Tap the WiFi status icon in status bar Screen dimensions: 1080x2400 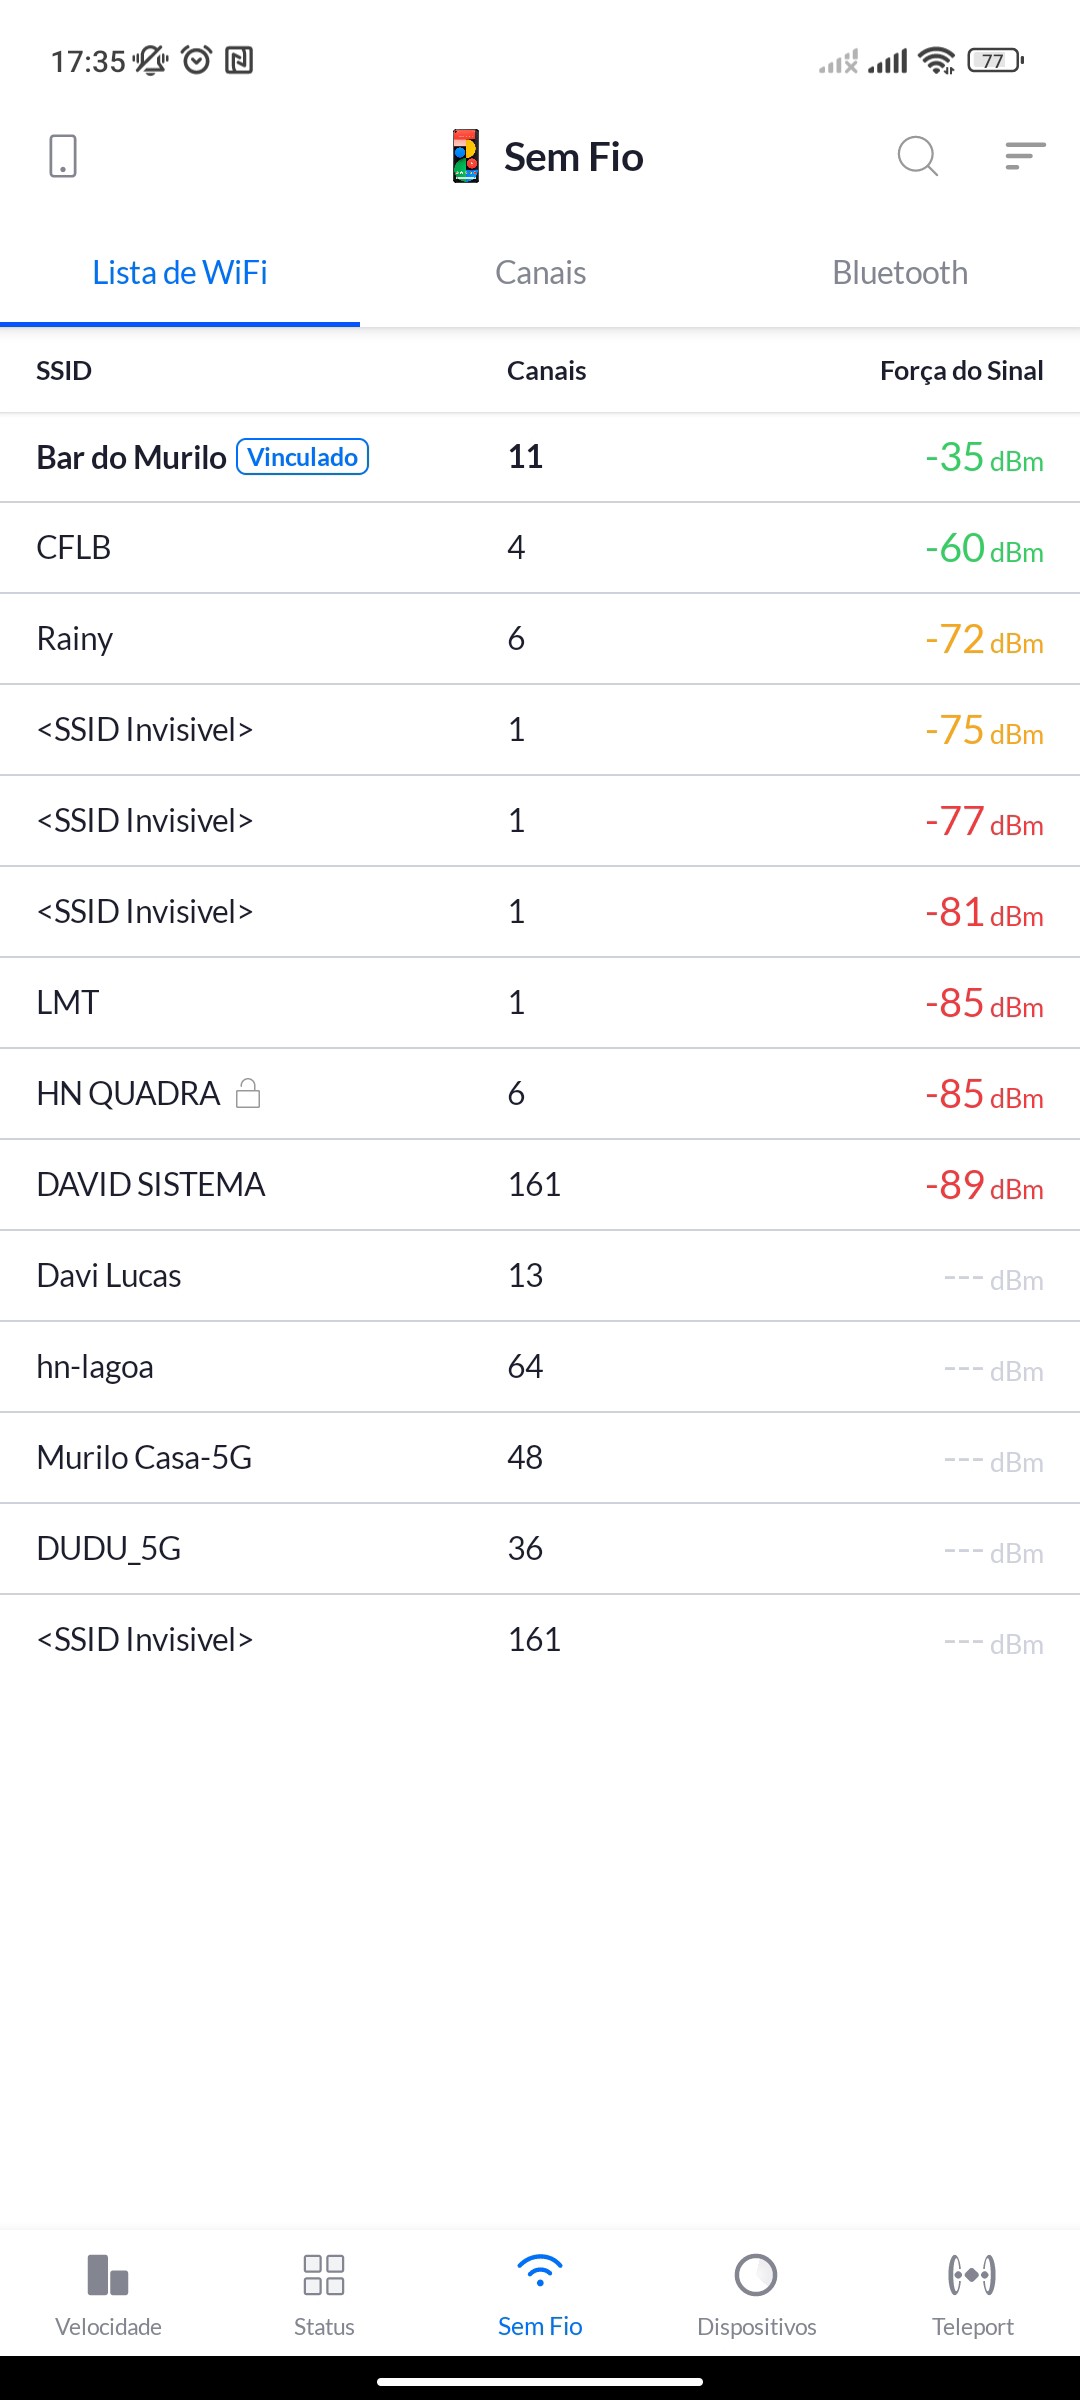coord(936,61)
